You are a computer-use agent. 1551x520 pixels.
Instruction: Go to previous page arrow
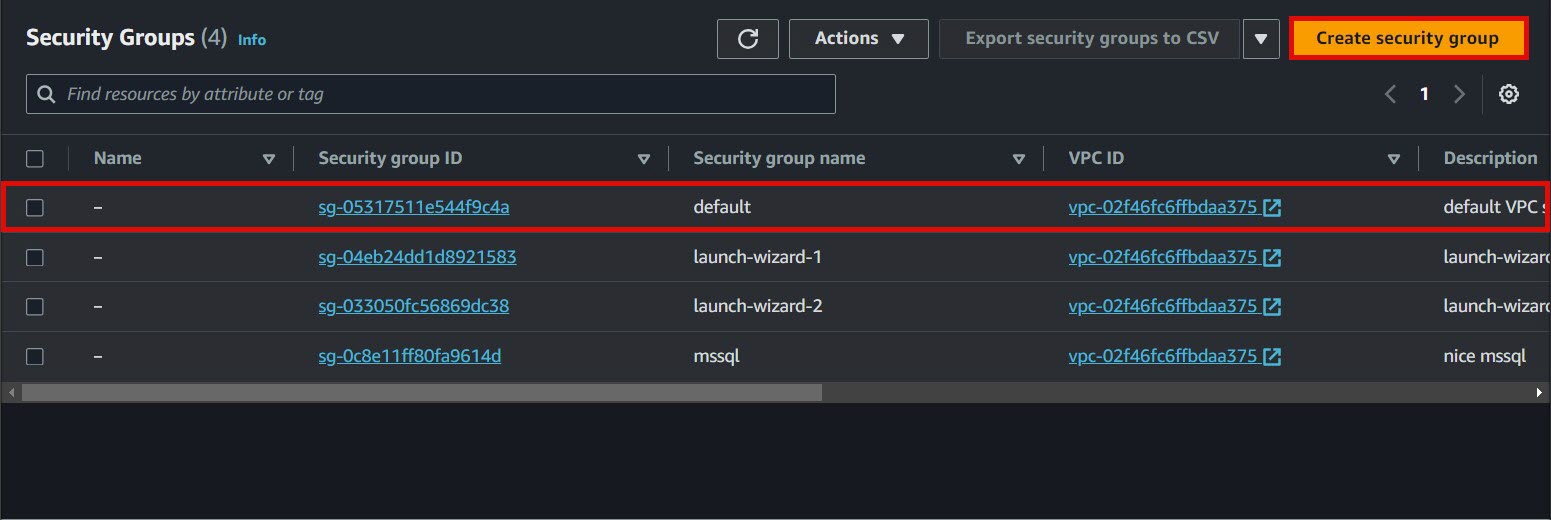[x=1390, y=94]
